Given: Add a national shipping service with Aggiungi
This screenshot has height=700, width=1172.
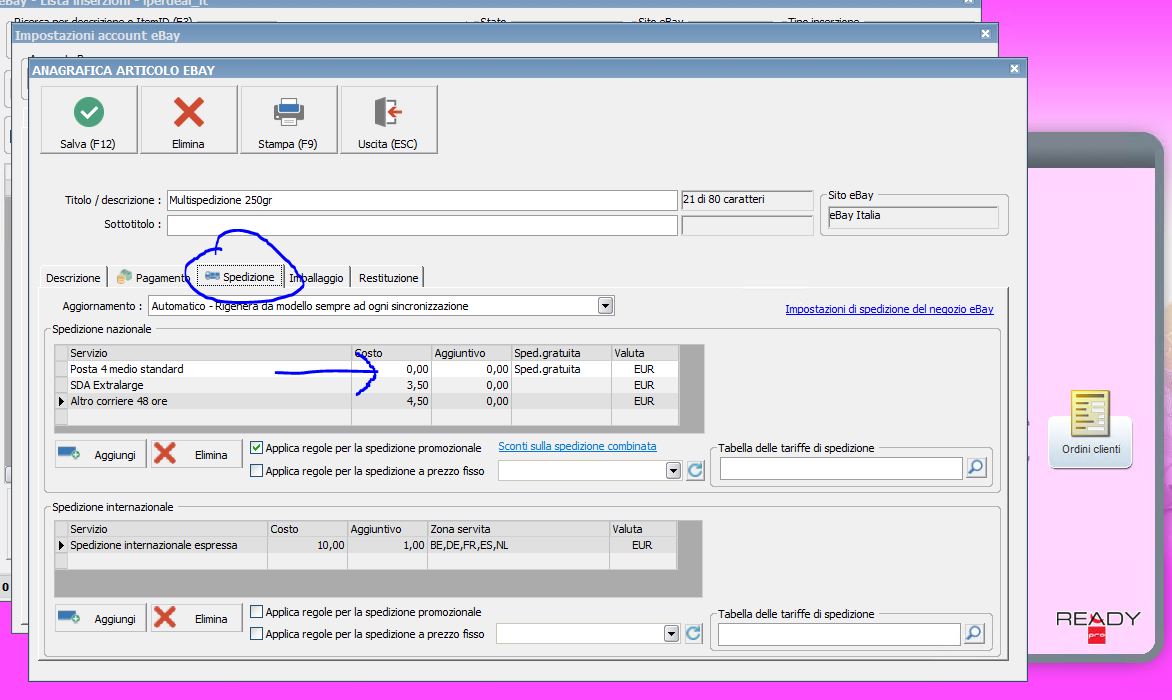Looking at the screenshot, I should pos(101,454).
